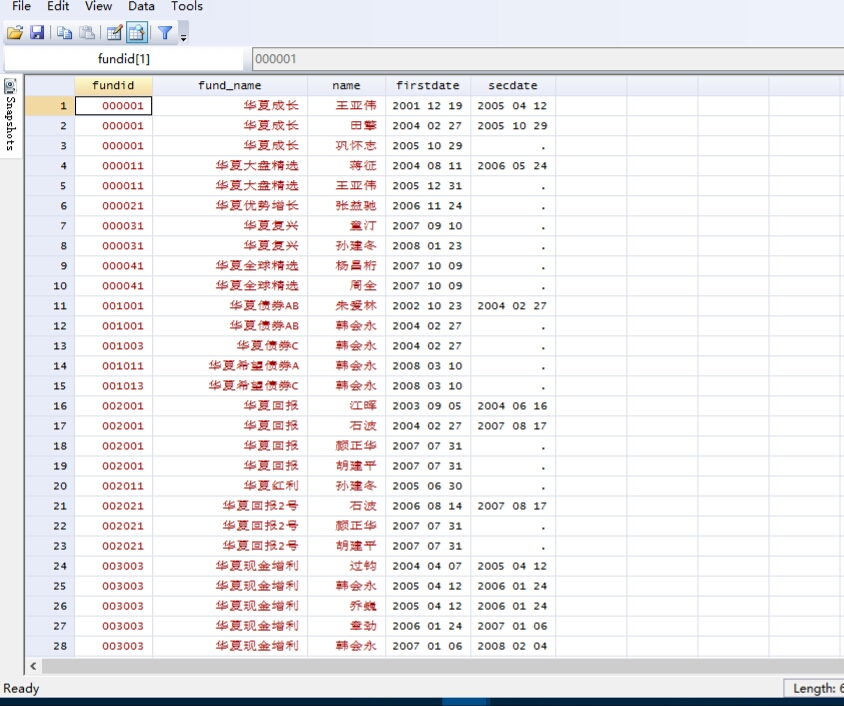Screen dimensions: 844x706
Task: Click firstdate cell 2005 12 31
Action: coord(428,186)
